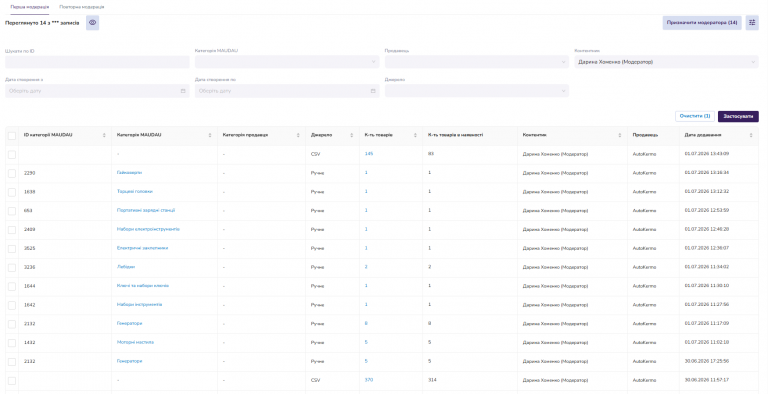768x394 pixels.
Task: Select all rows with header checkbox
Action: point(12,136)
